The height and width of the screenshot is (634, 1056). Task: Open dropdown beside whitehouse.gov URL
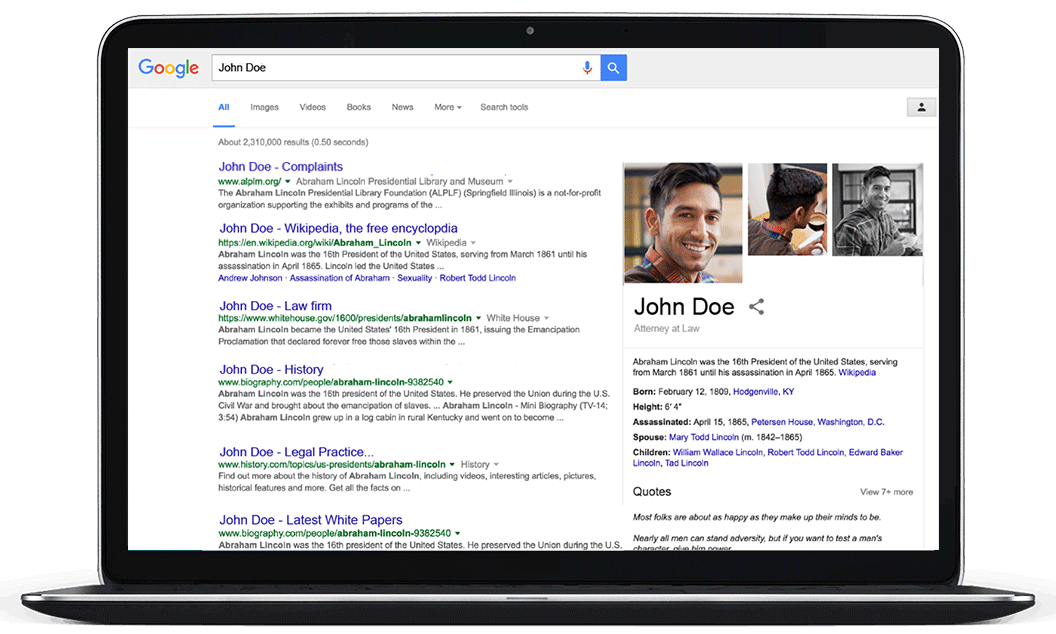[x=479, y=318]
